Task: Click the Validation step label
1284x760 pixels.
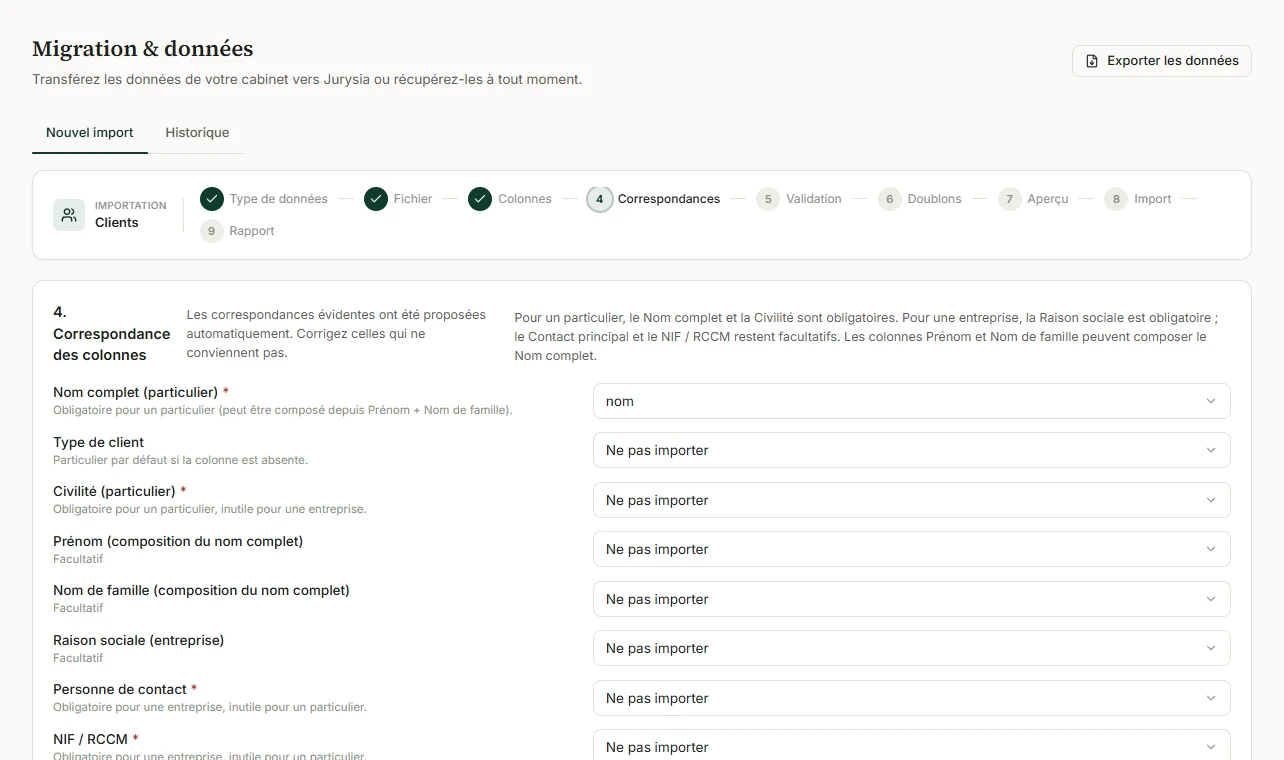Action: tap(814, 199)
